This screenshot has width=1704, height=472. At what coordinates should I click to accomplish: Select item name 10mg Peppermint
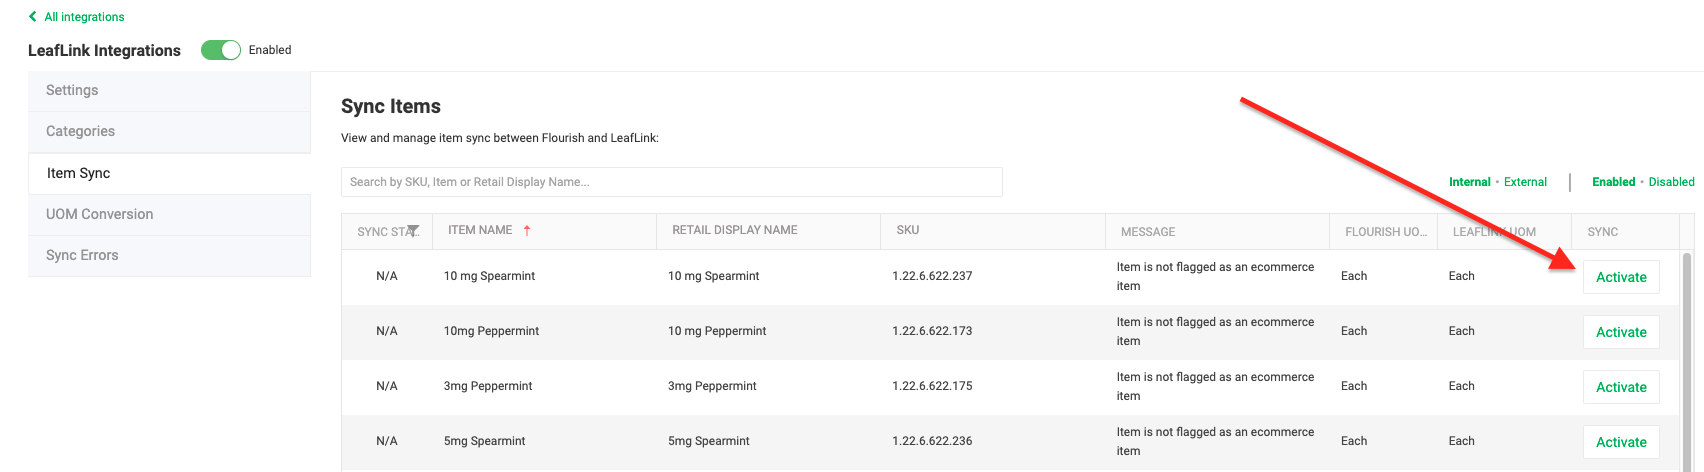point(491,331)
